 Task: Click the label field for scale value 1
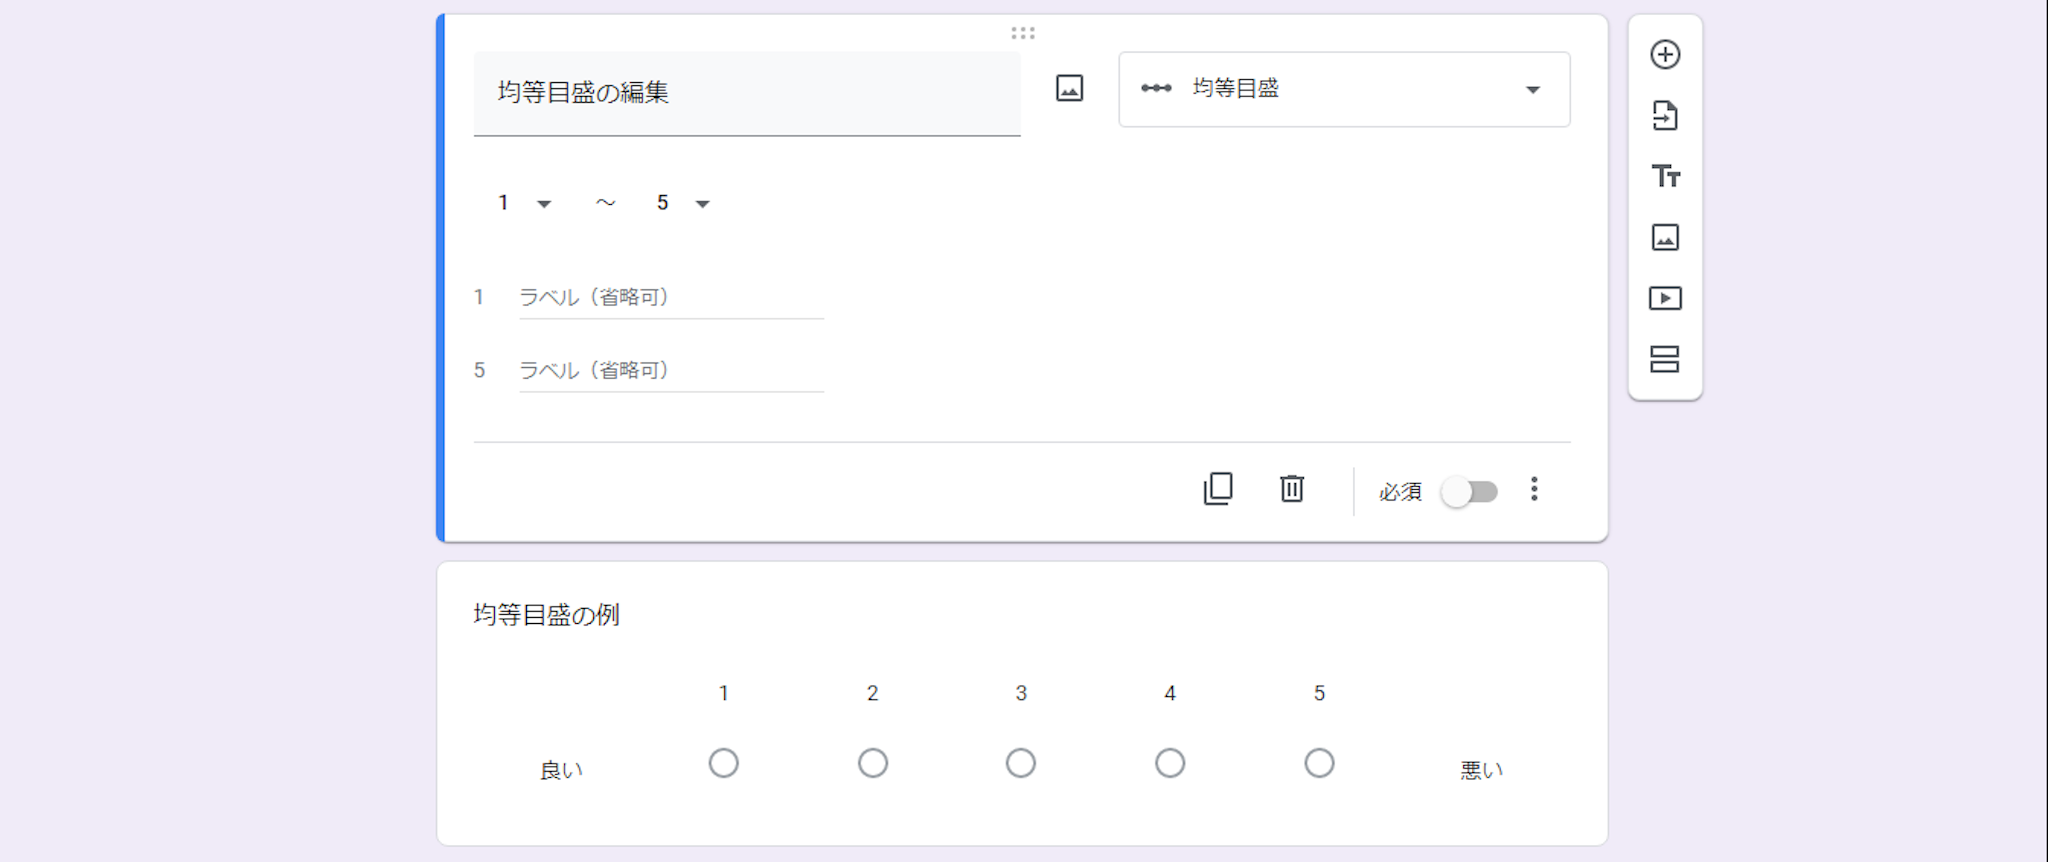click(x=670, y=298)
